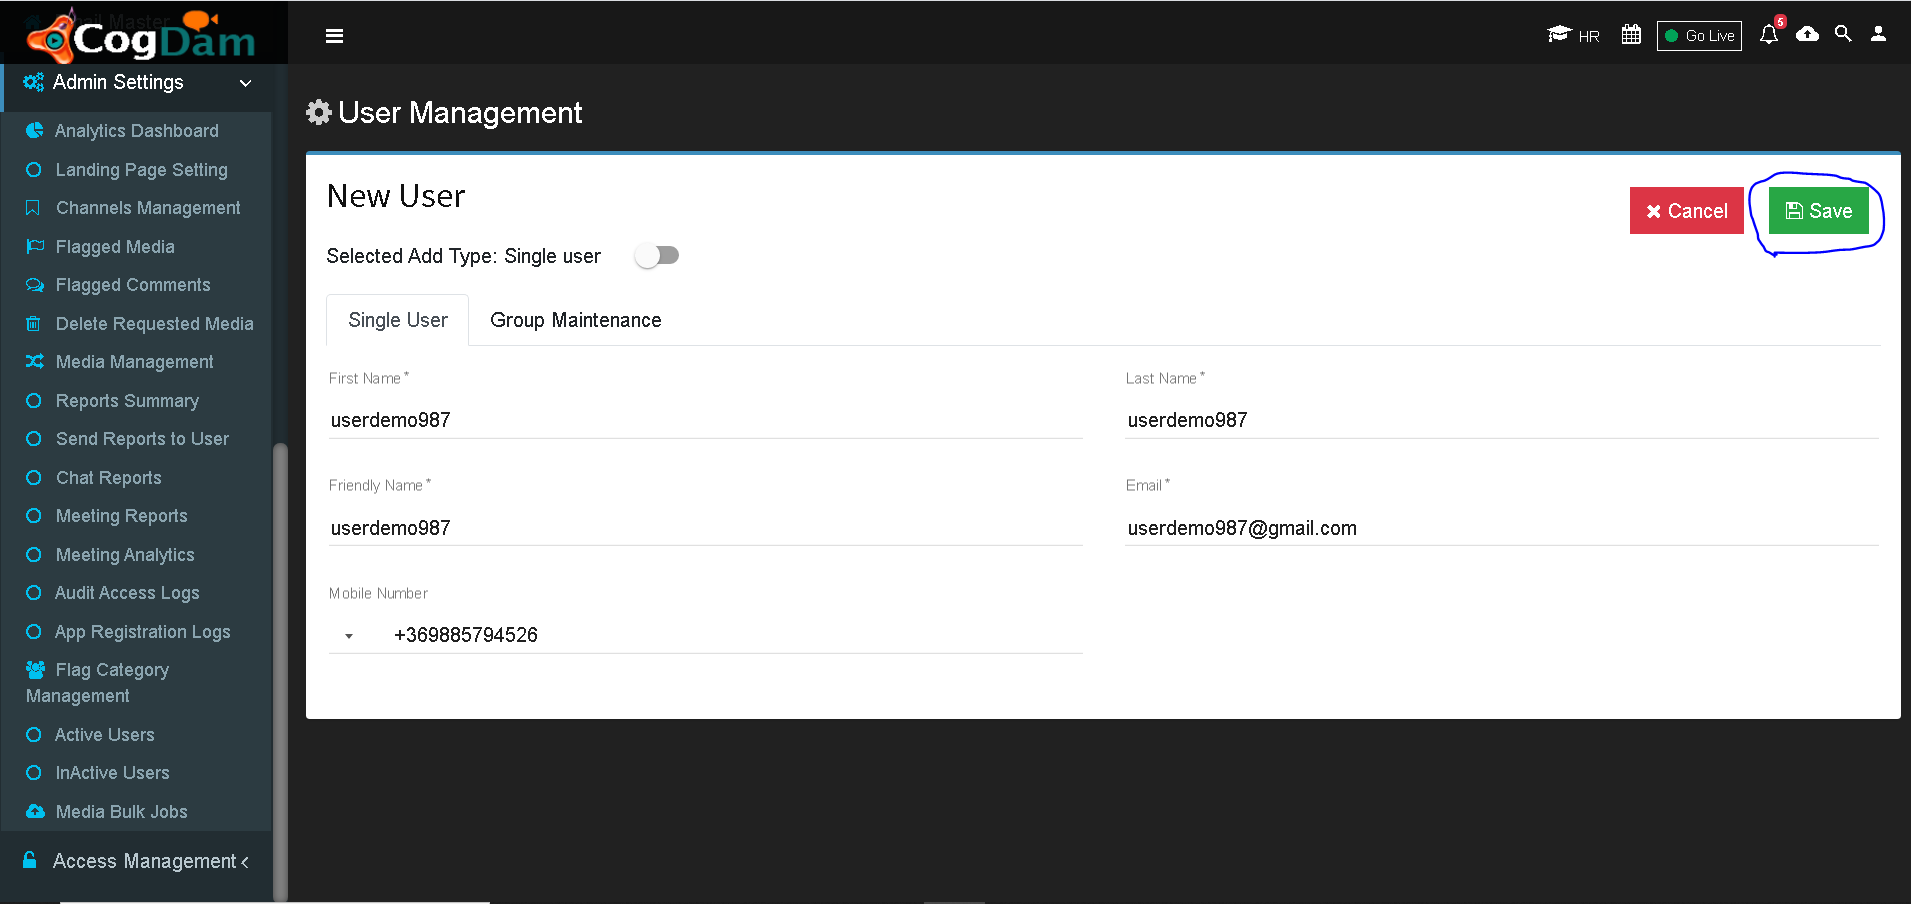
Task: Open the calendar icon in header
Action: point(1631,35)
